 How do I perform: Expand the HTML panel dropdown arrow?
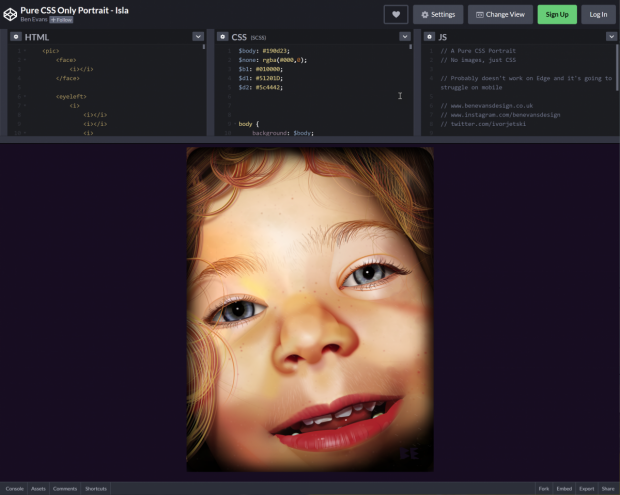[198, 37]
